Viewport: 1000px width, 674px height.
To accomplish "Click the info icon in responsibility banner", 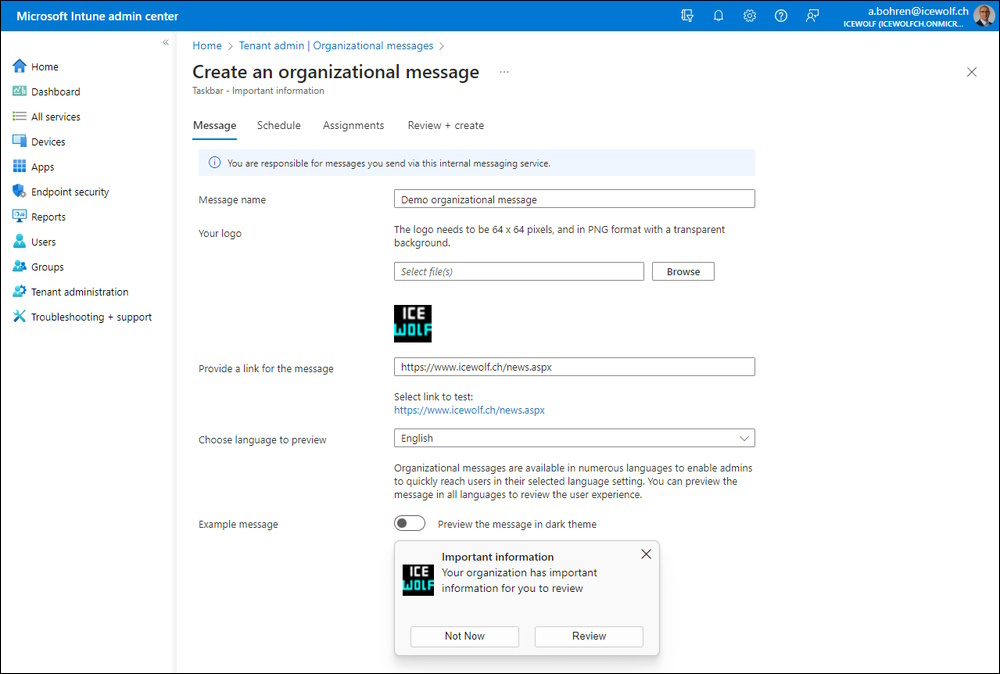I will click(x=215, y=163).
